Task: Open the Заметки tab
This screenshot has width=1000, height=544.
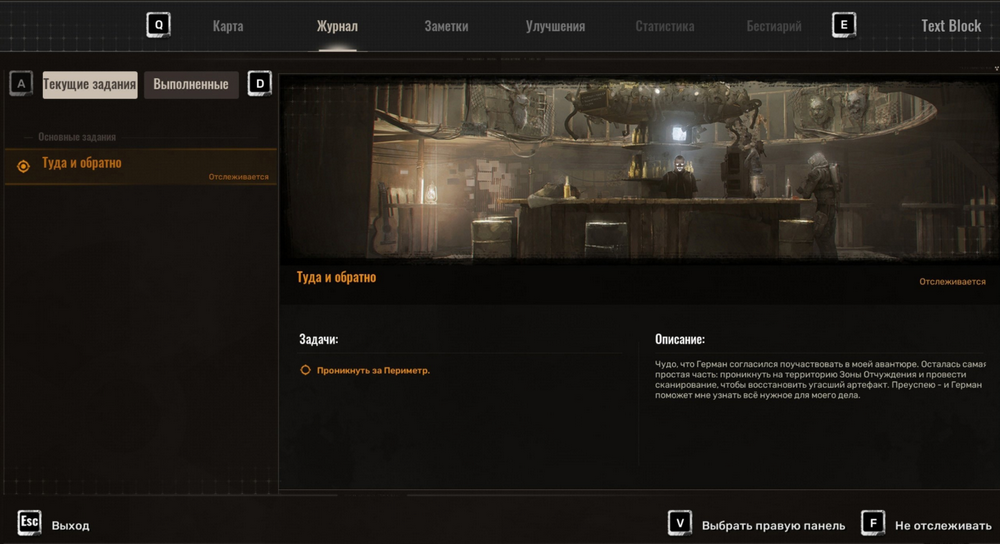Action: tap(446, 26)
